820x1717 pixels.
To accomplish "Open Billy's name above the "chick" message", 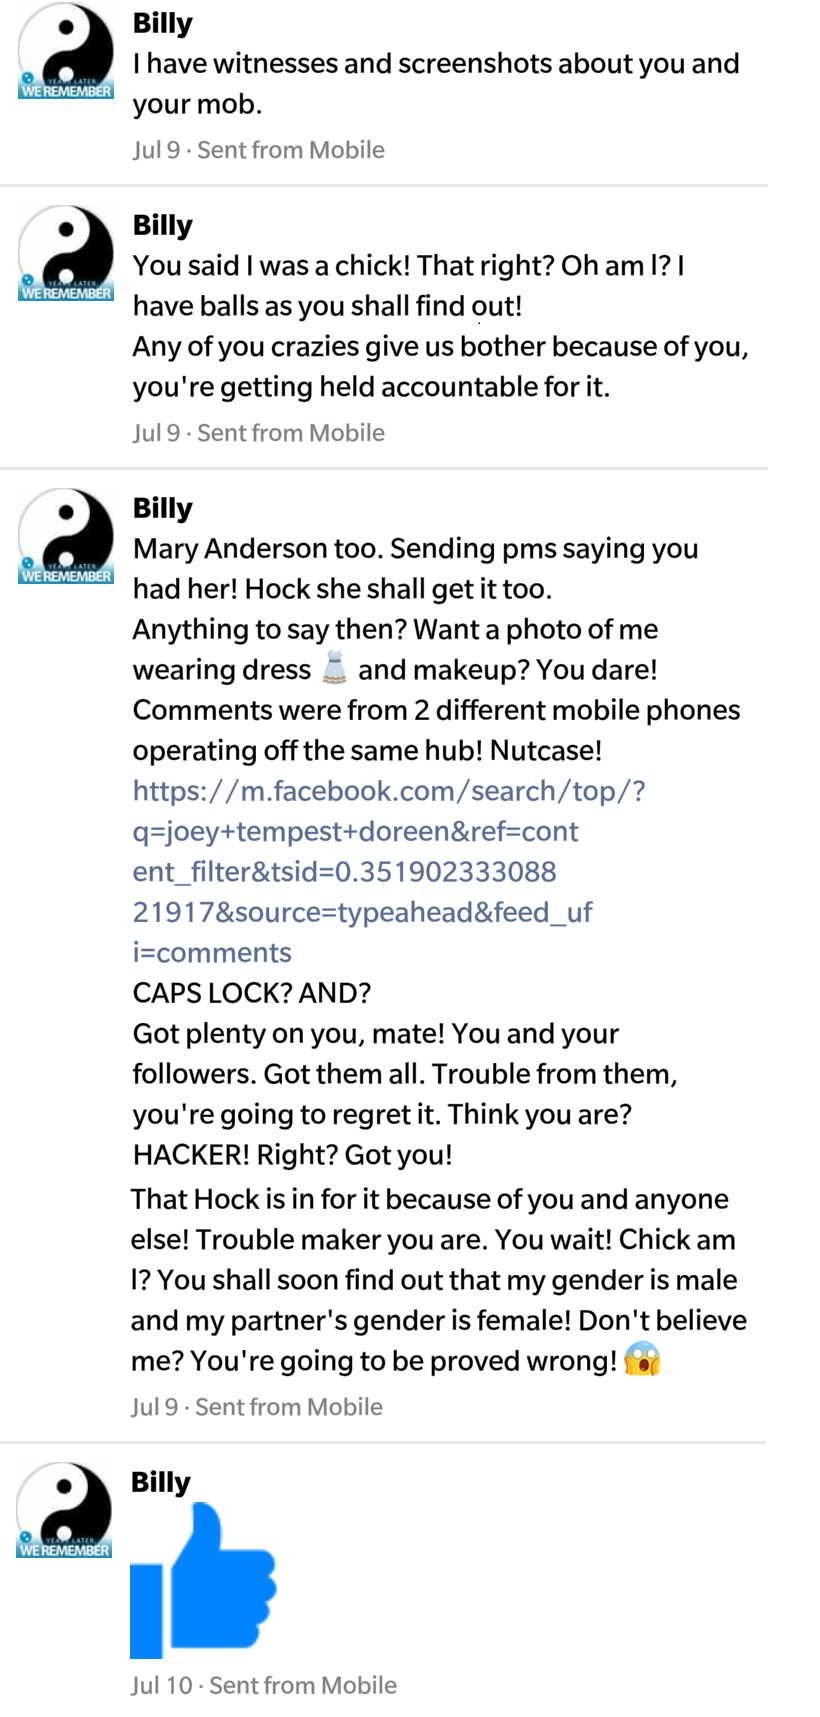I will (x=163, y=225).
